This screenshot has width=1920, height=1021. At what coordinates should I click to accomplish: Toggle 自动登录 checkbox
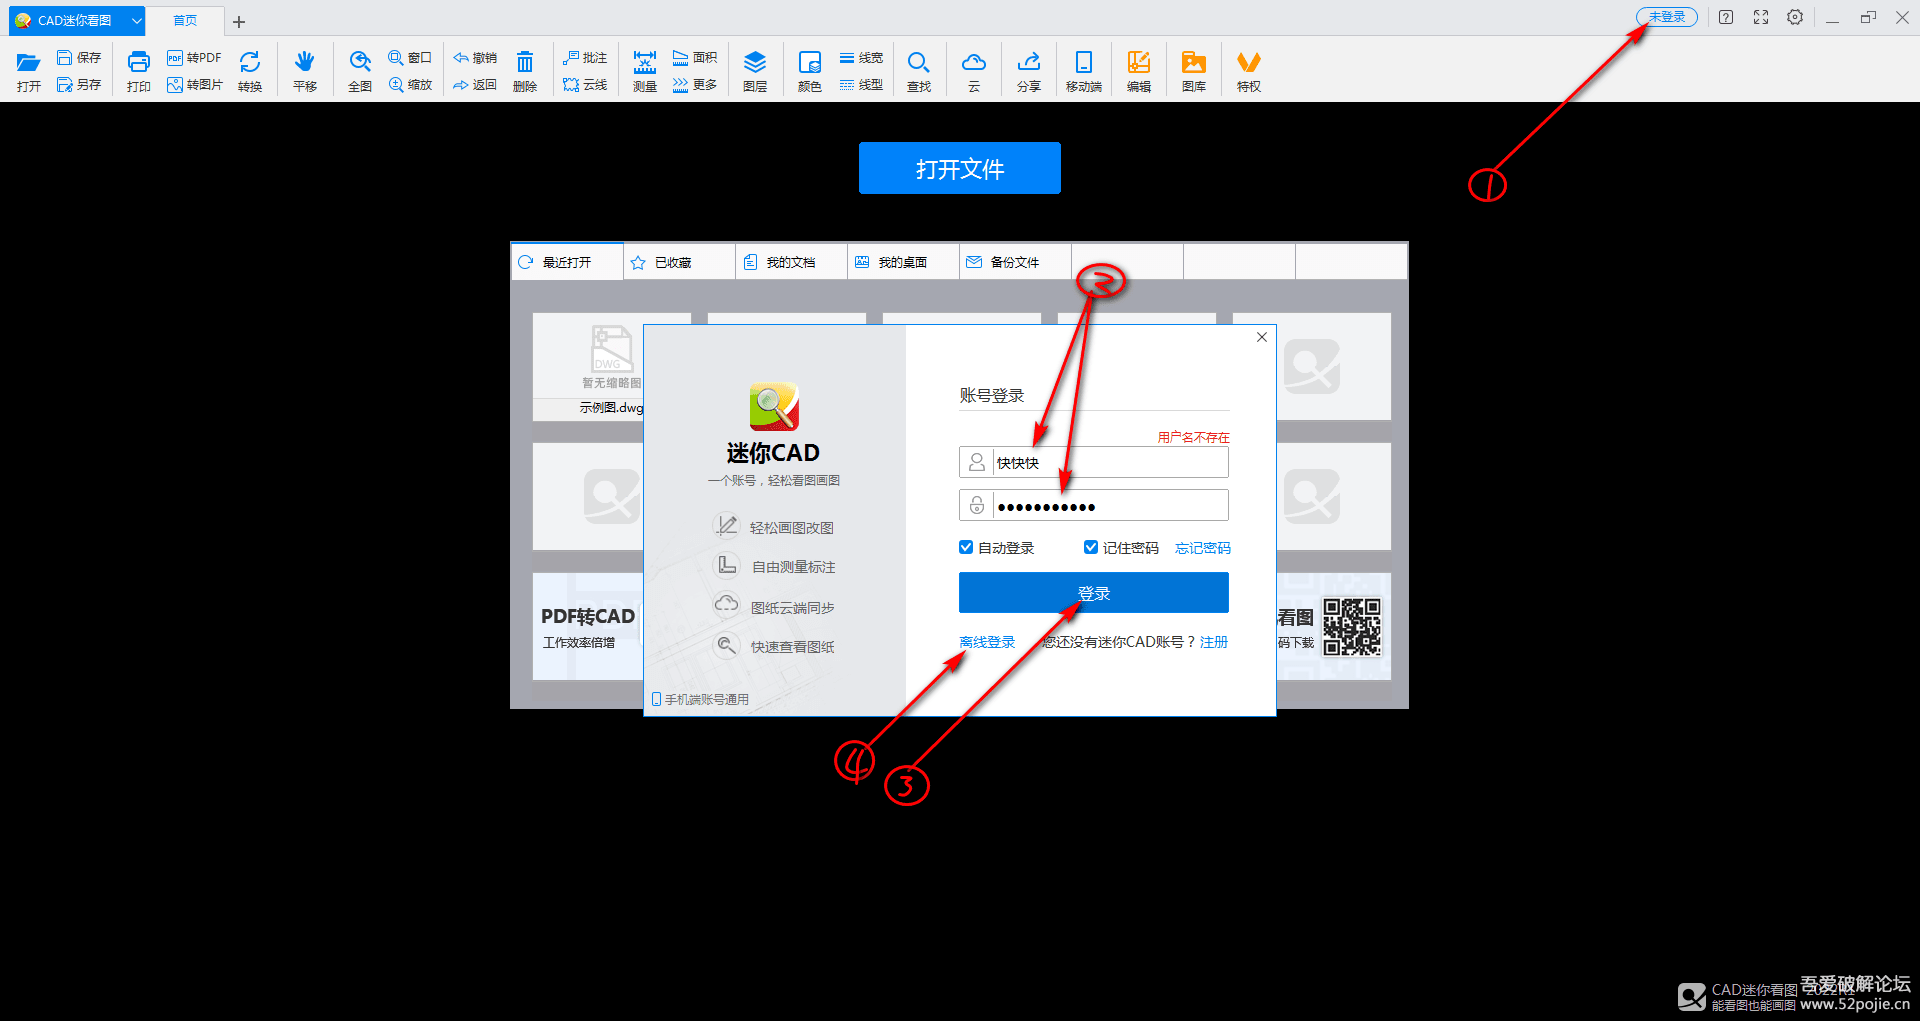pyautogui.click(x=966, y=547)
